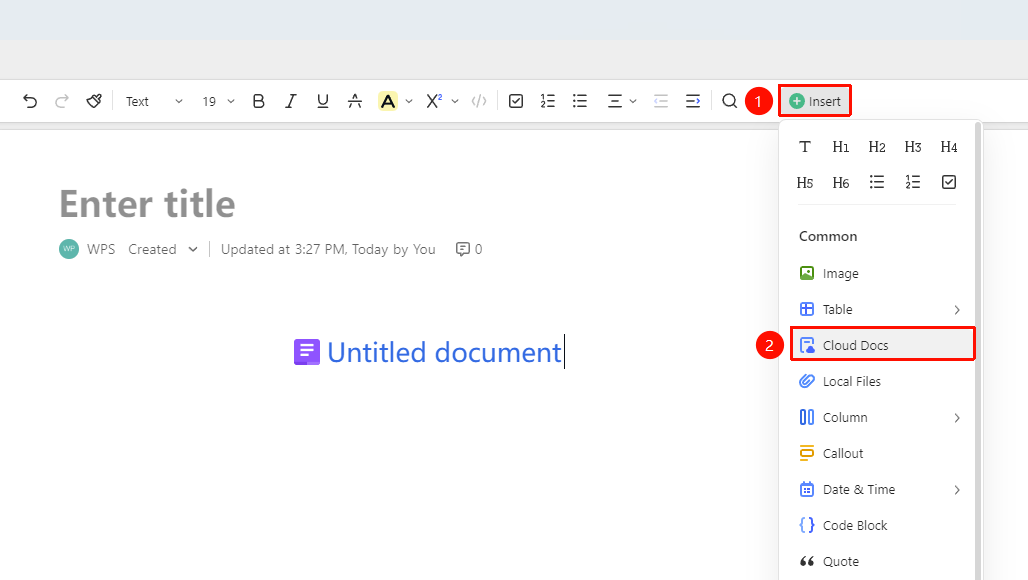Toggle Italic formatting
Screen dimensions: 1028x580
[290, 101]
